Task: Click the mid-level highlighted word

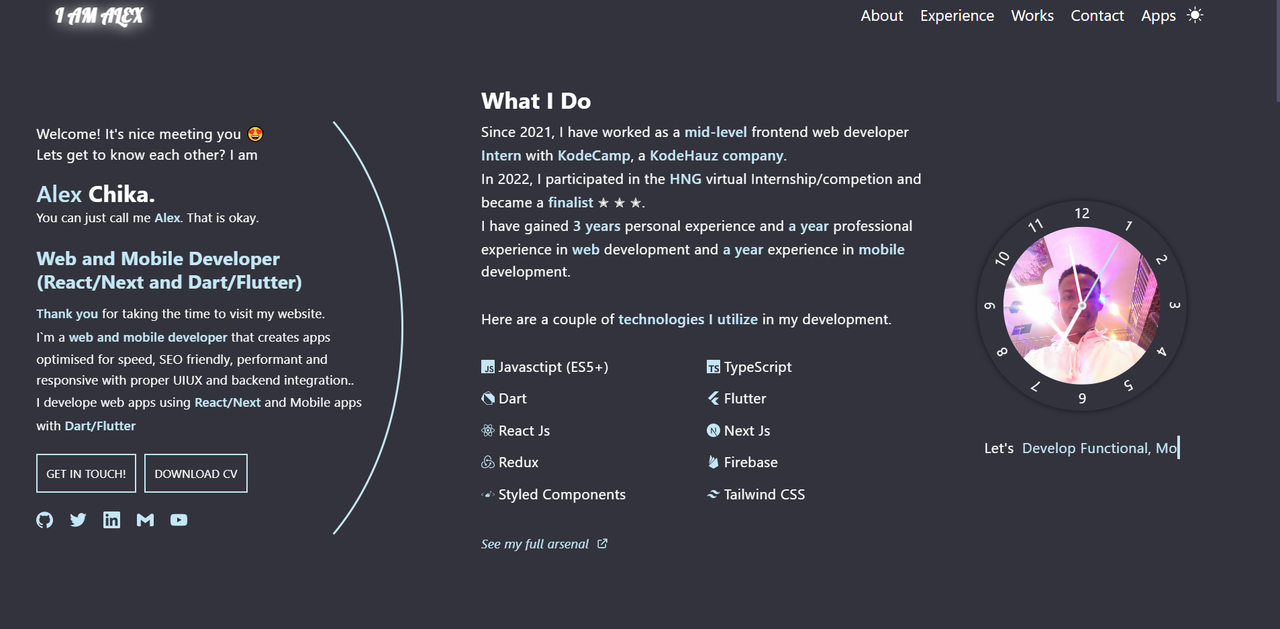Action: tap(716, 132)
